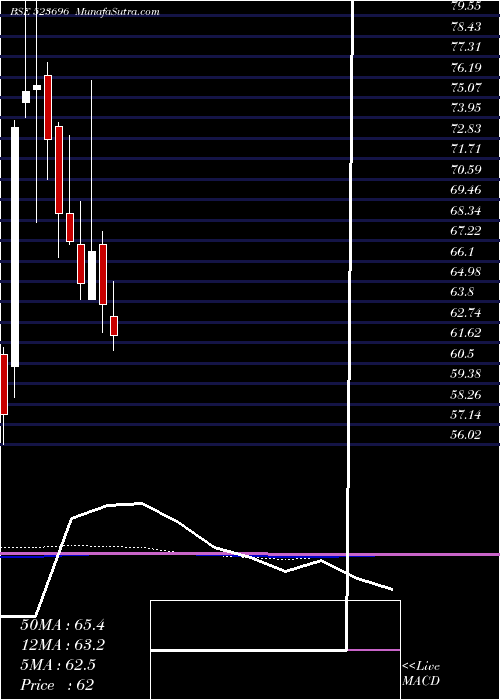500x700 pixels.
Task: Click the 56.02 price axis label
Action: point(467,435)
